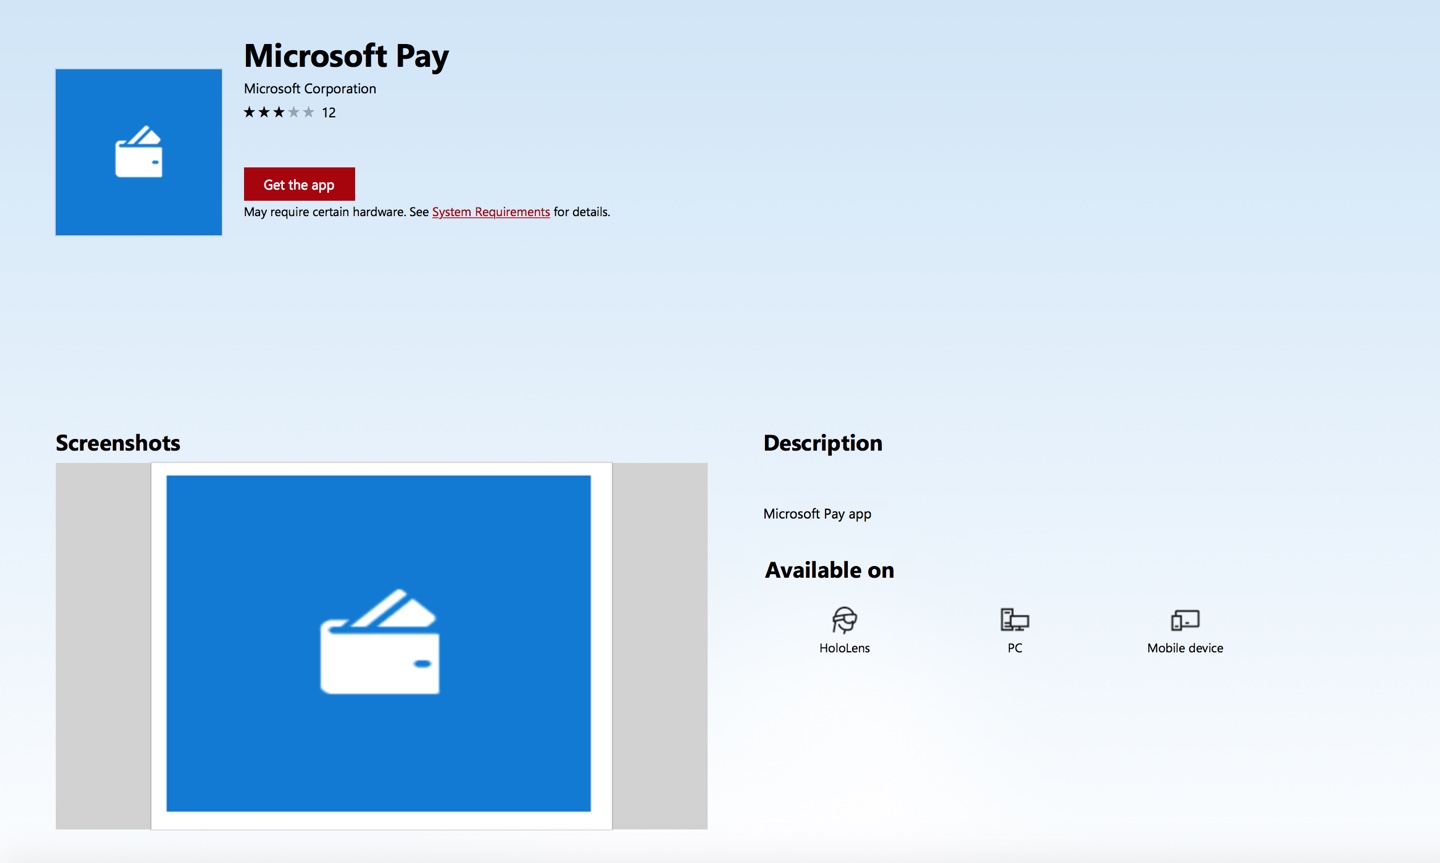
Task: Click the rating count 12
Action: pos(329,112)
